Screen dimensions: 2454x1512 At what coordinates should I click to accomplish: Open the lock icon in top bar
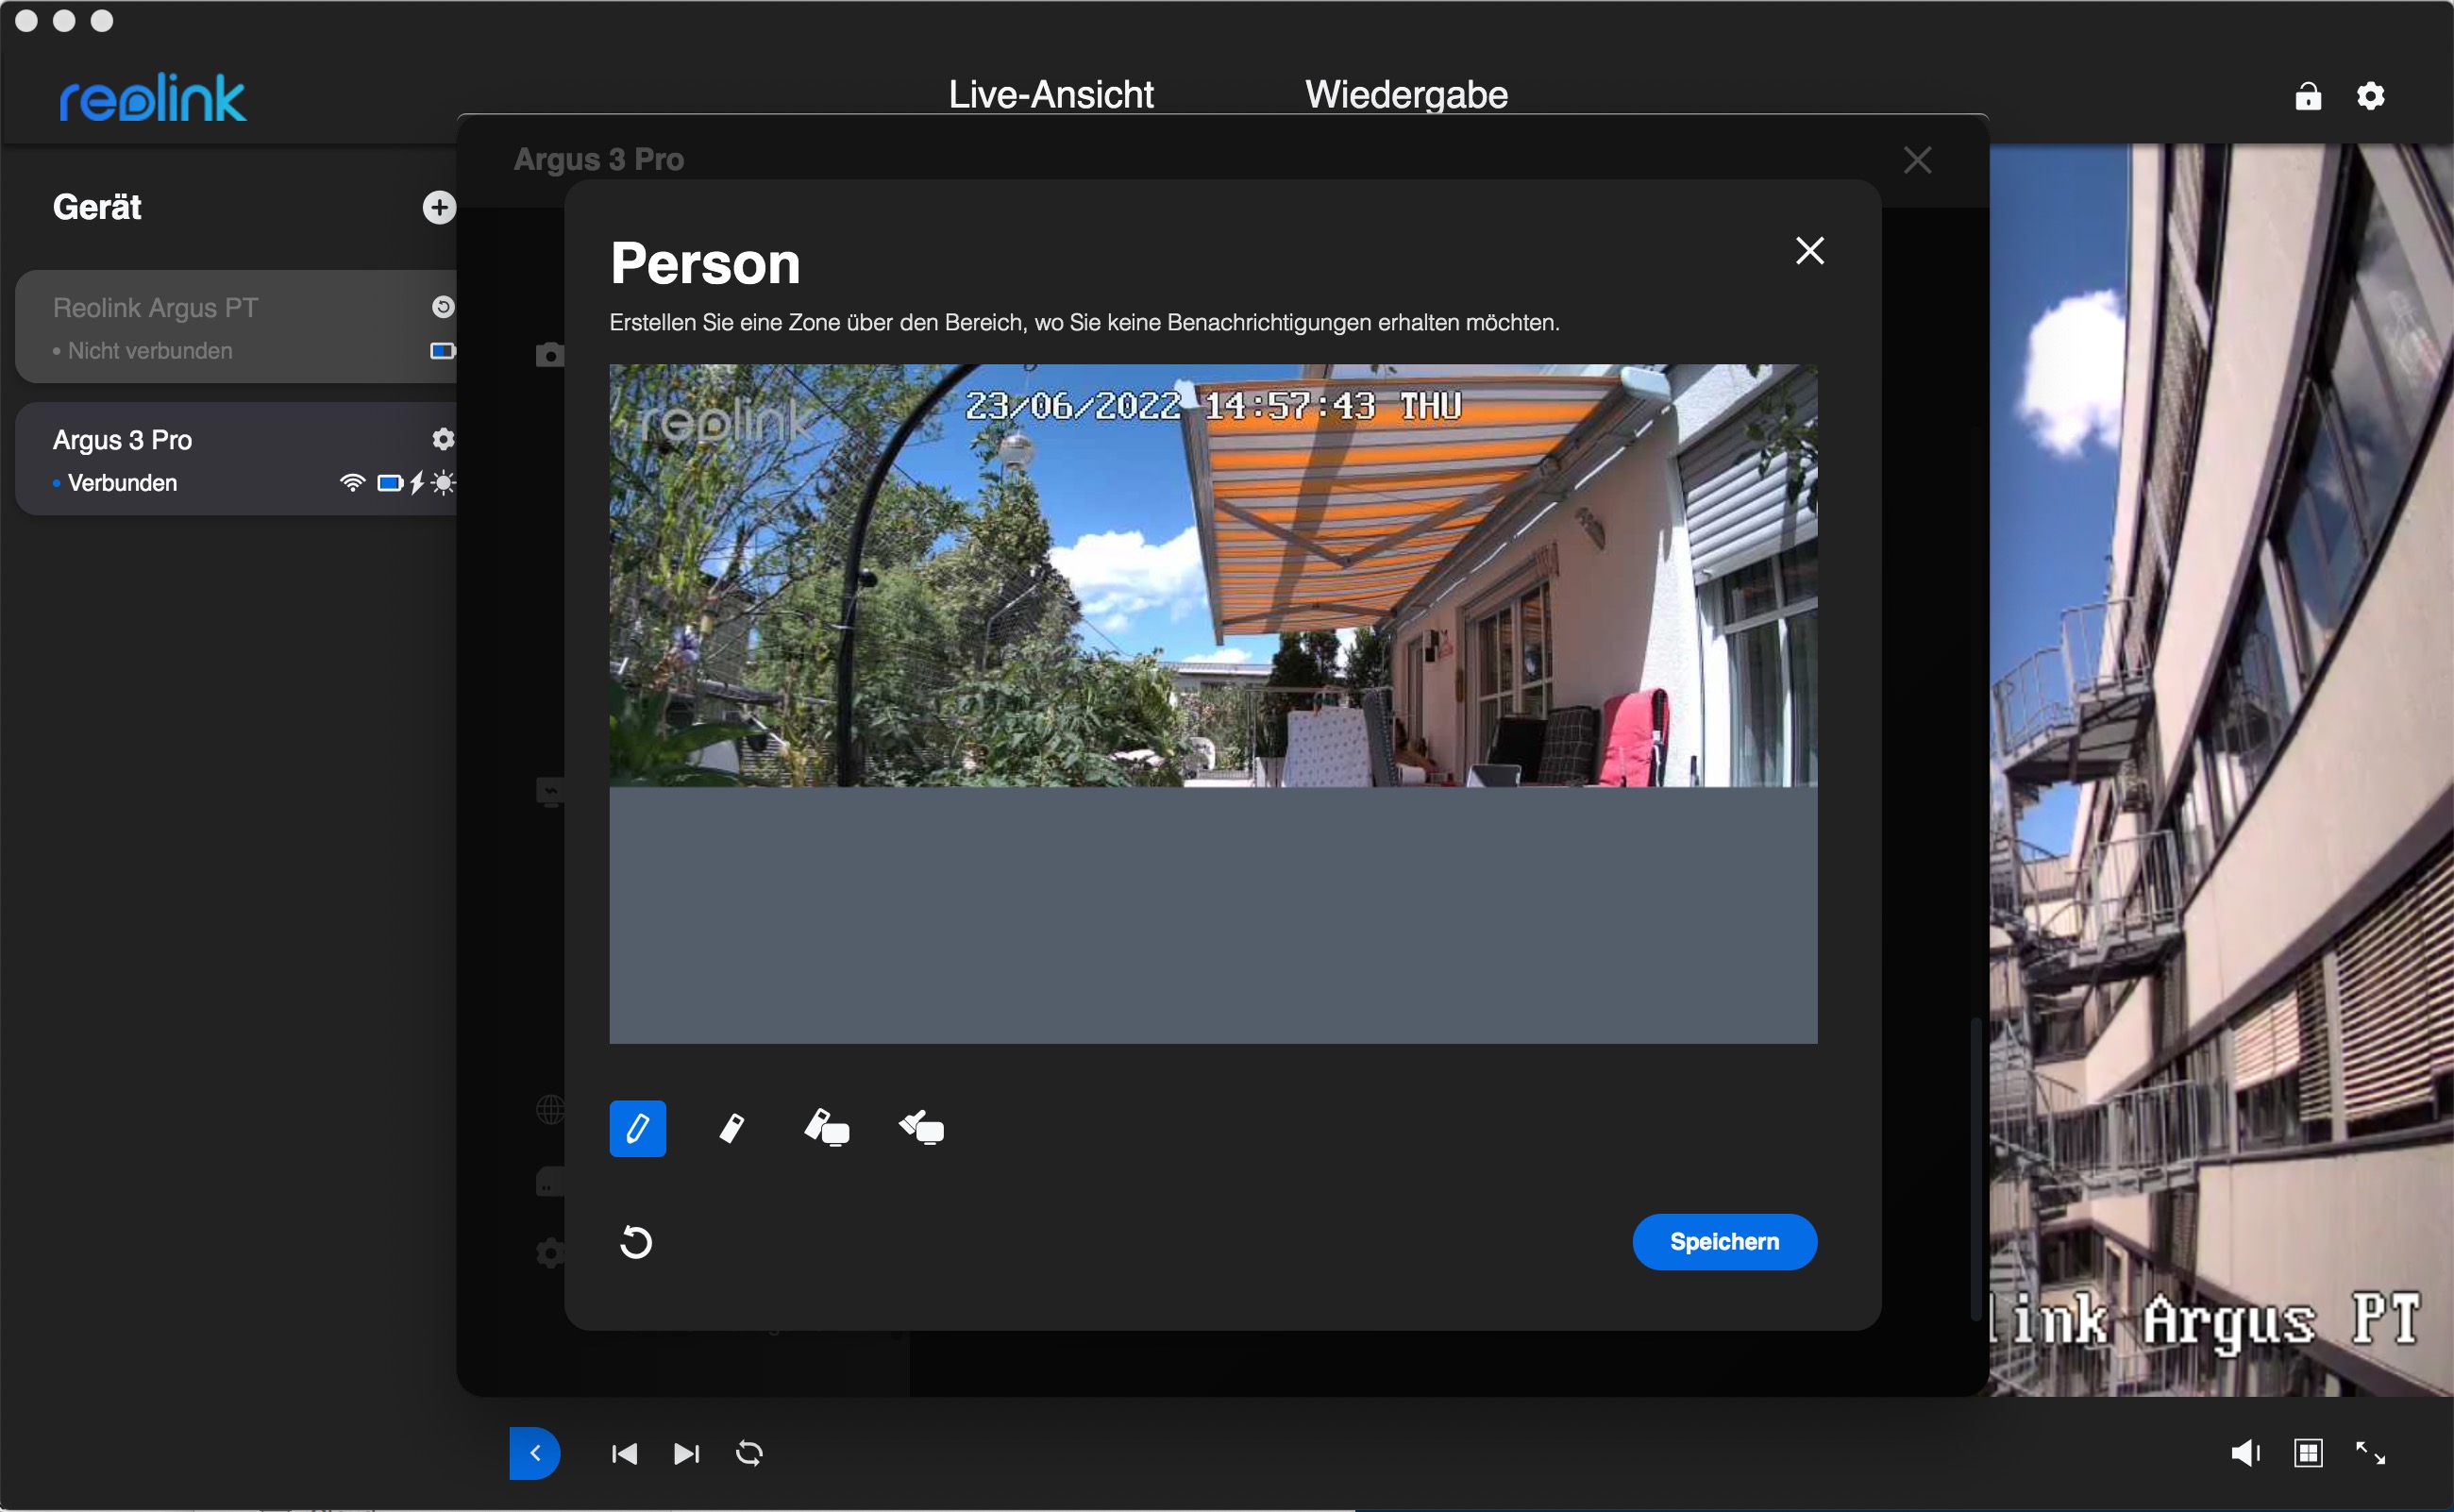click(2307, 96)
